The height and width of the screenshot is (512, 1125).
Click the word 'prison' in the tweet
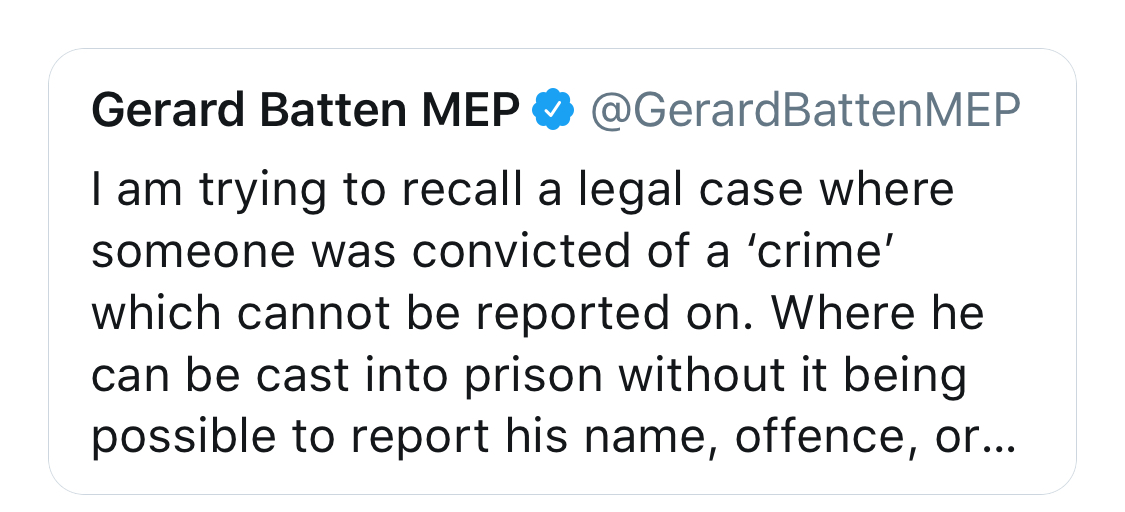(x=532, y=377)
